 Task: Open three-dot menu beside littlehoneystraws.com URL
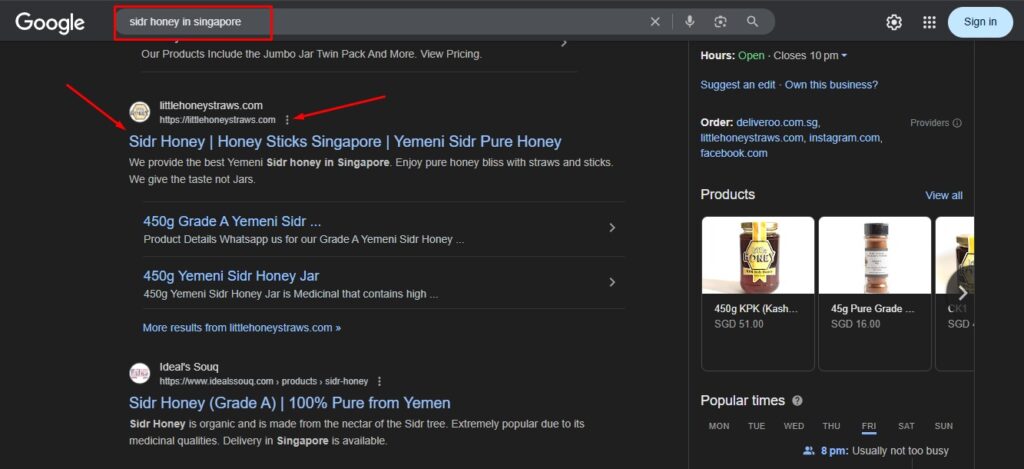click(x=287, y=120)
